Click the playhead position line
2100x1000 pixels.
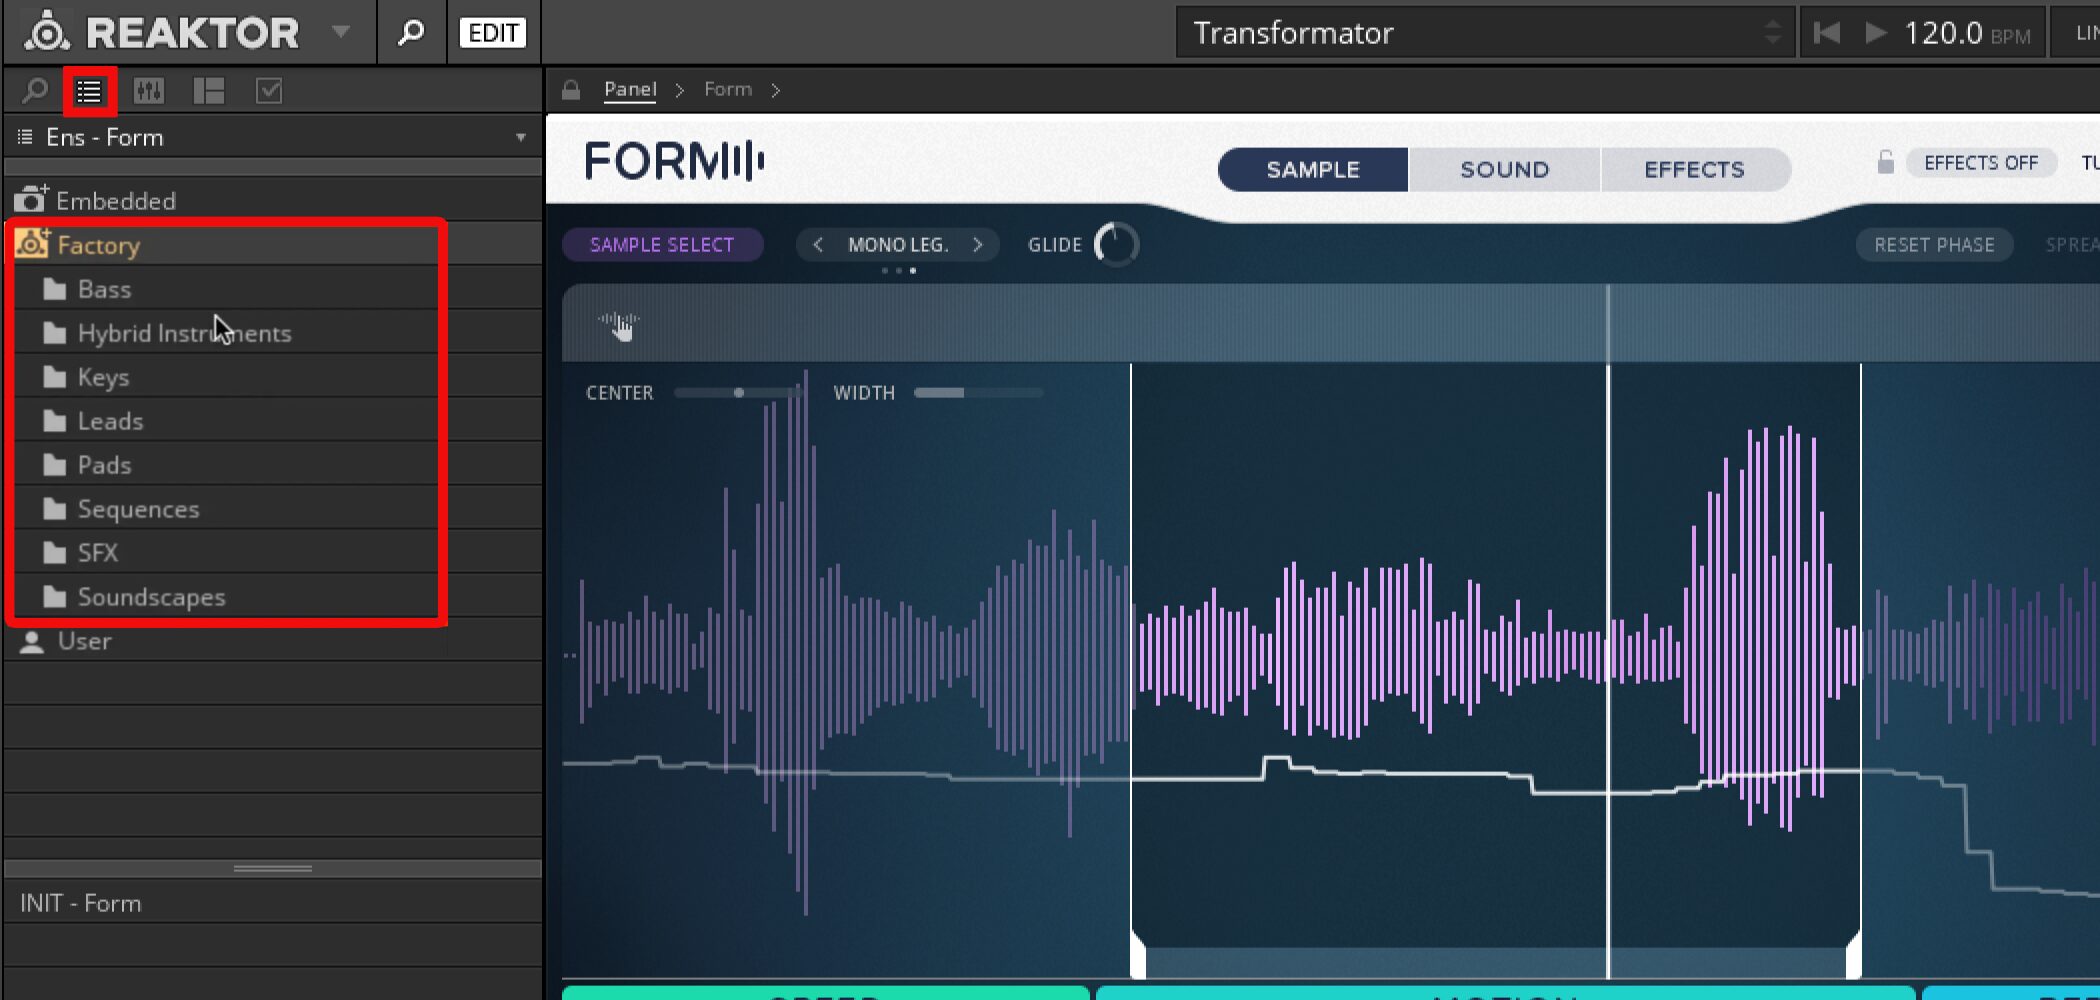click(1608, 630)
